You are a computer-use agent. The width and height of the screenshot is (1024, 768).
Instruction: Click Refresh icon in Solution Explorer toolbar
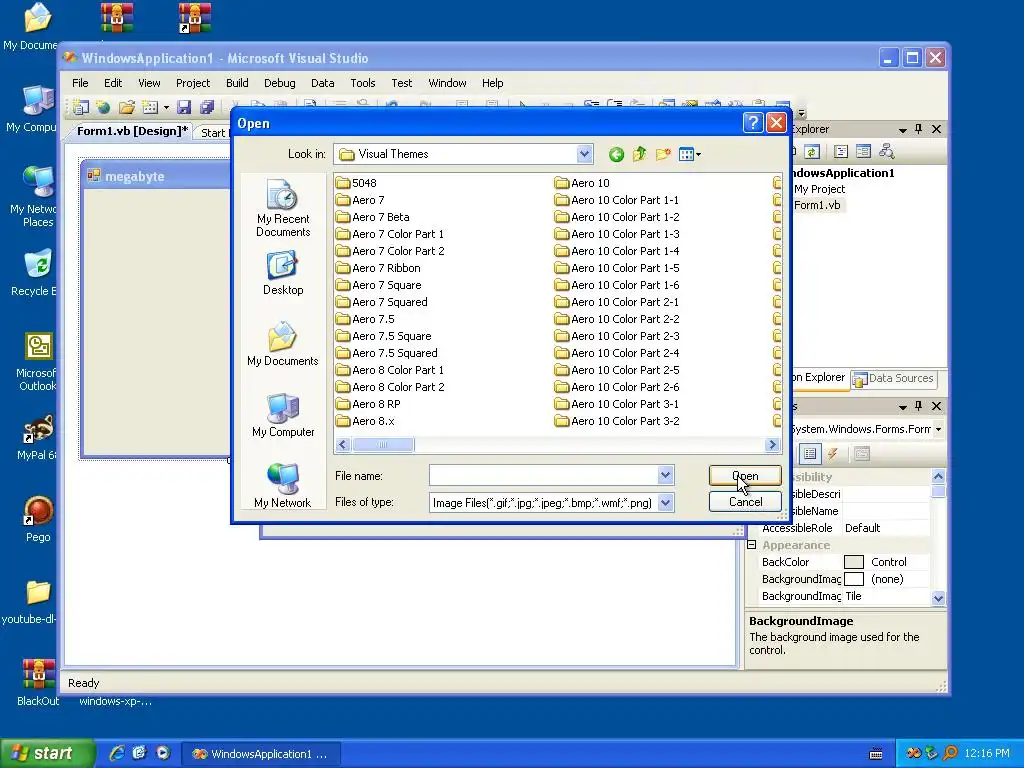[x=812, y=152]
